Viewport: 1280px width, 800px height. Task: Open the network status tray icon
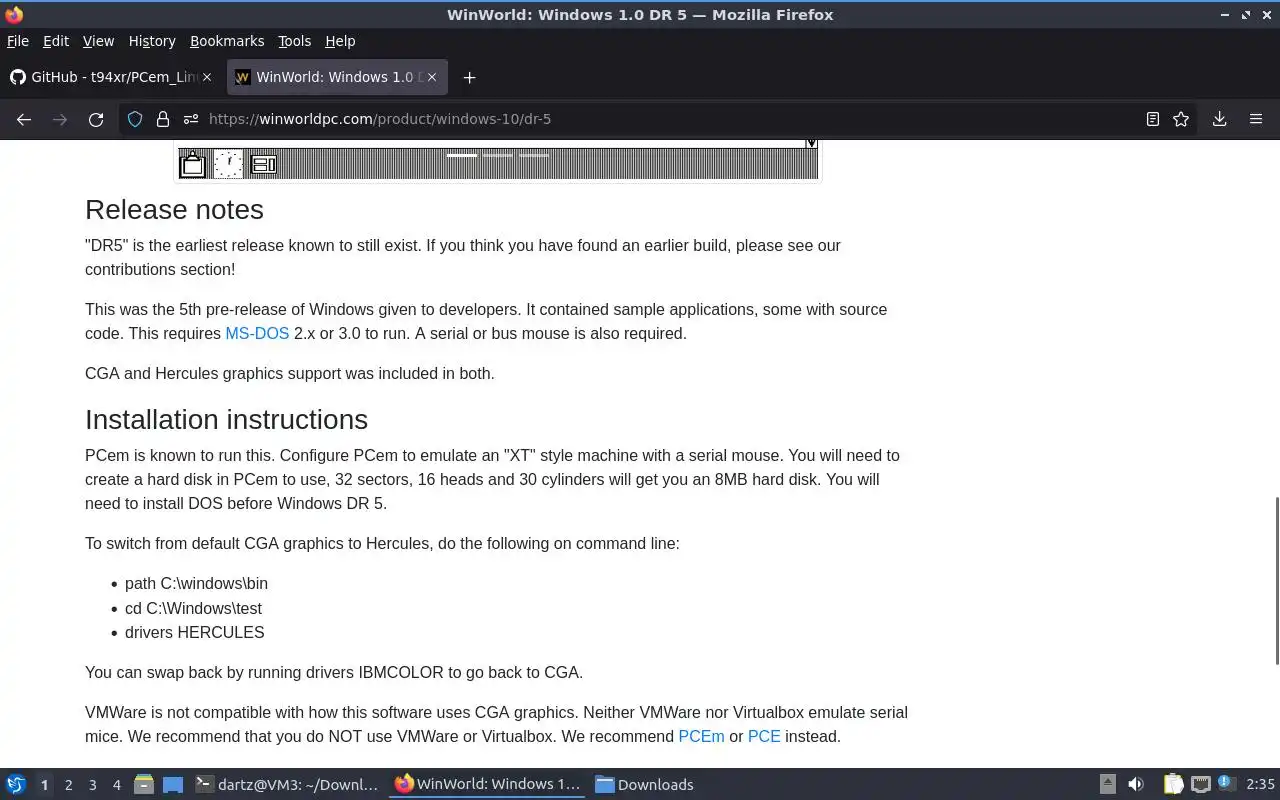1200,785
